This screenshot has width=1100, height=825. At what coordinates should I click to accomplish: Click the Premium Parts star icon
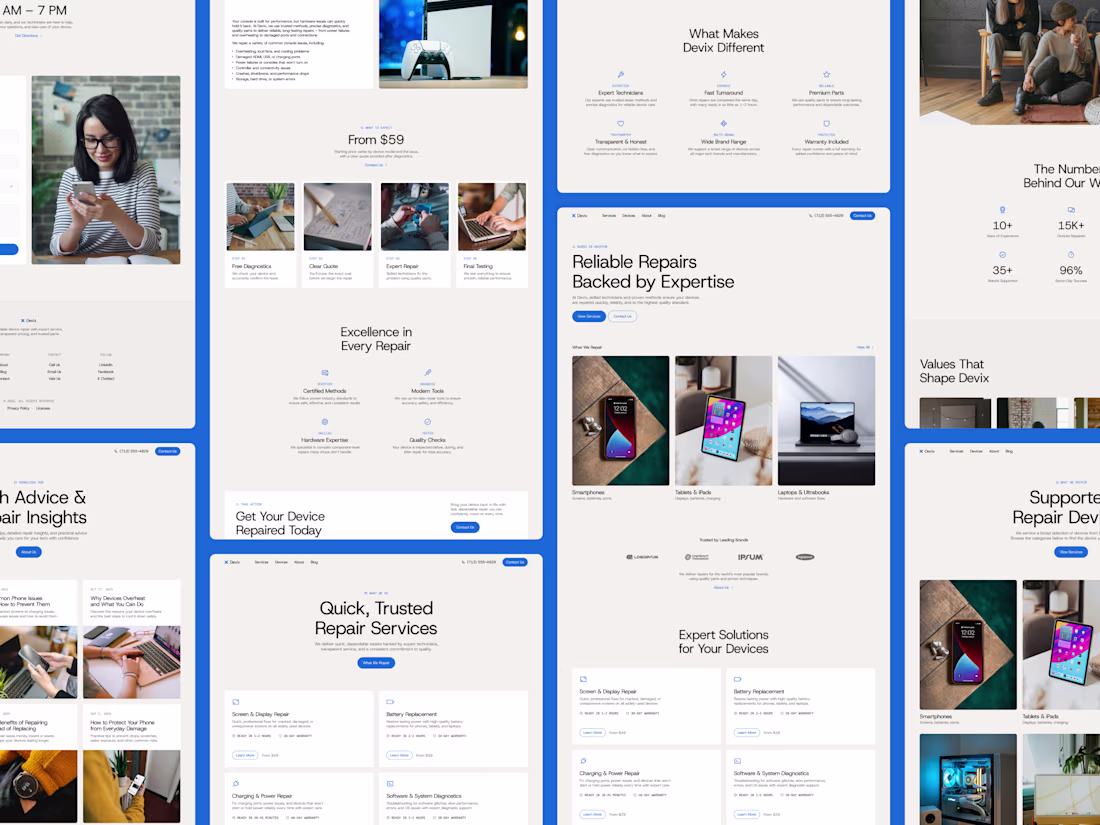[826, 74]
